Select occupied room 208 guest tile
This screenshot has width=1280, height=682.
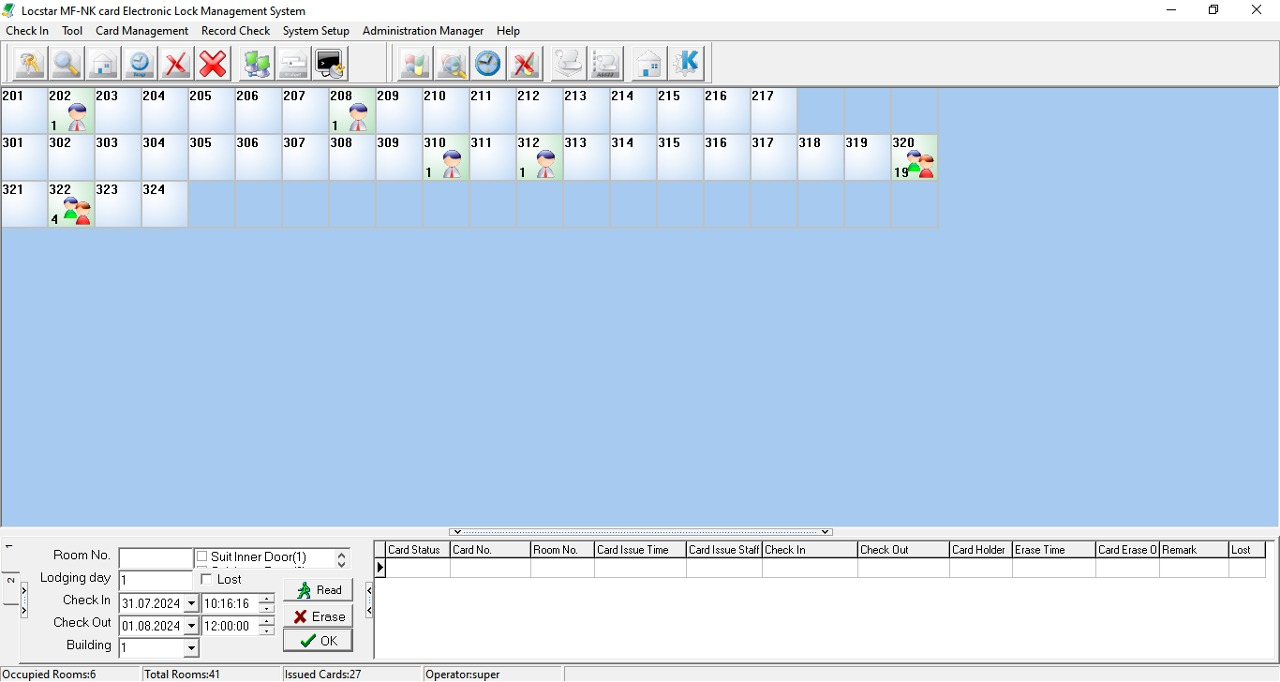tap(352, 111)
